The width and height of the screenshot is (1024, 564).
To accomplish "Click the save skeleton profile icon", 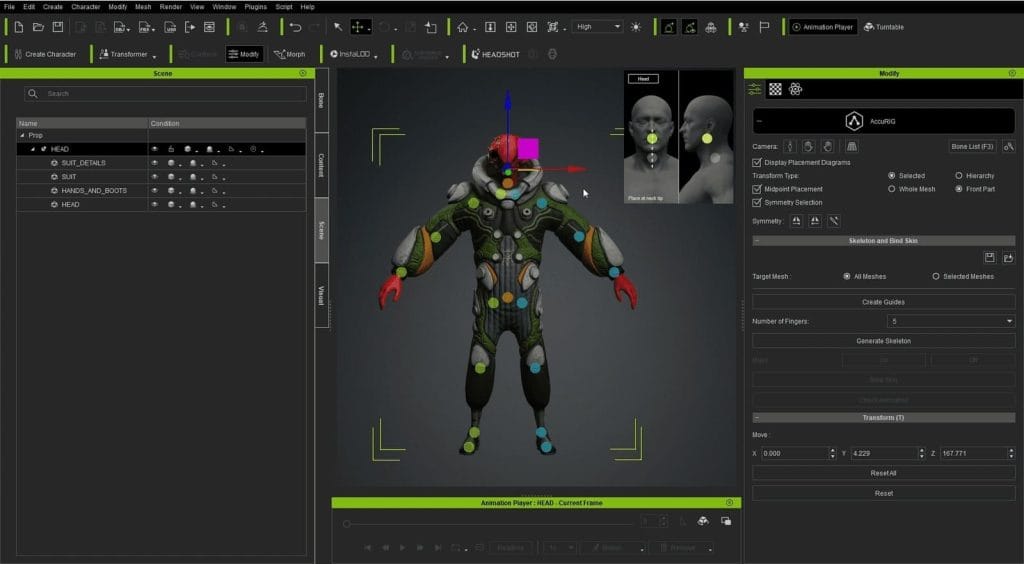I will pos(989,258).
